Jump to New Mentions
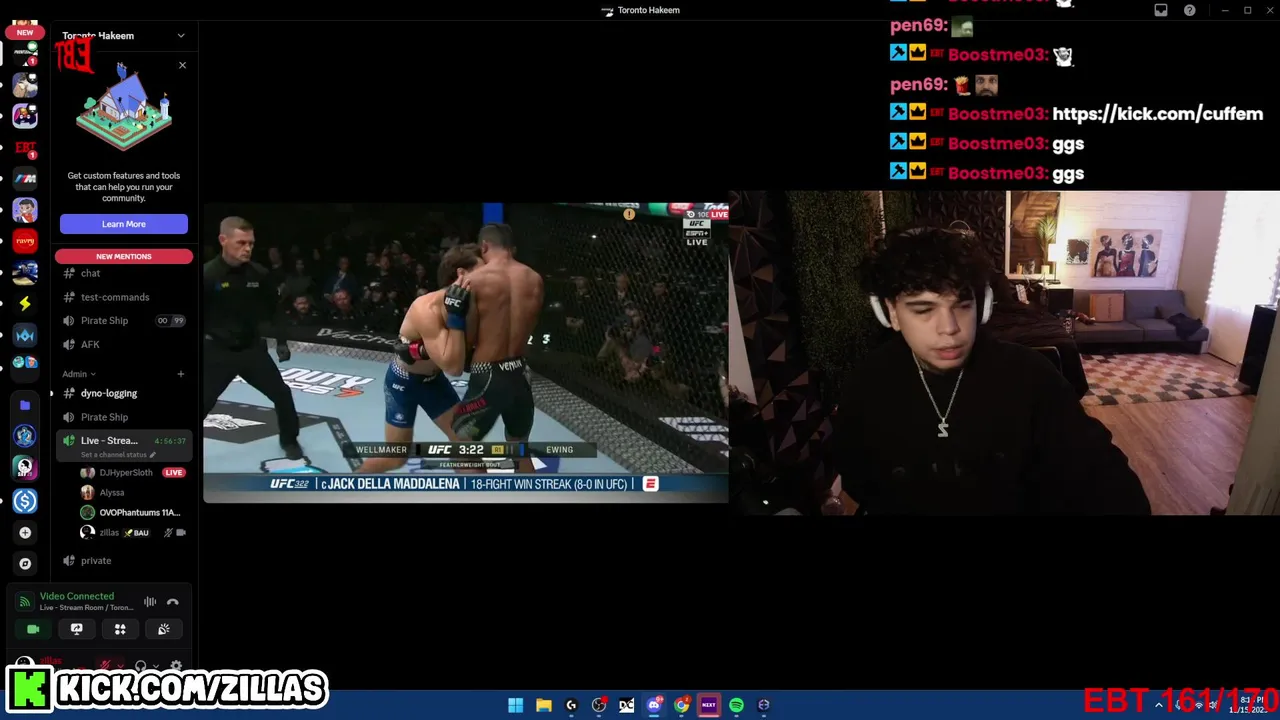The height and width of the screenshot is (720, 1280). pos(124,257)
